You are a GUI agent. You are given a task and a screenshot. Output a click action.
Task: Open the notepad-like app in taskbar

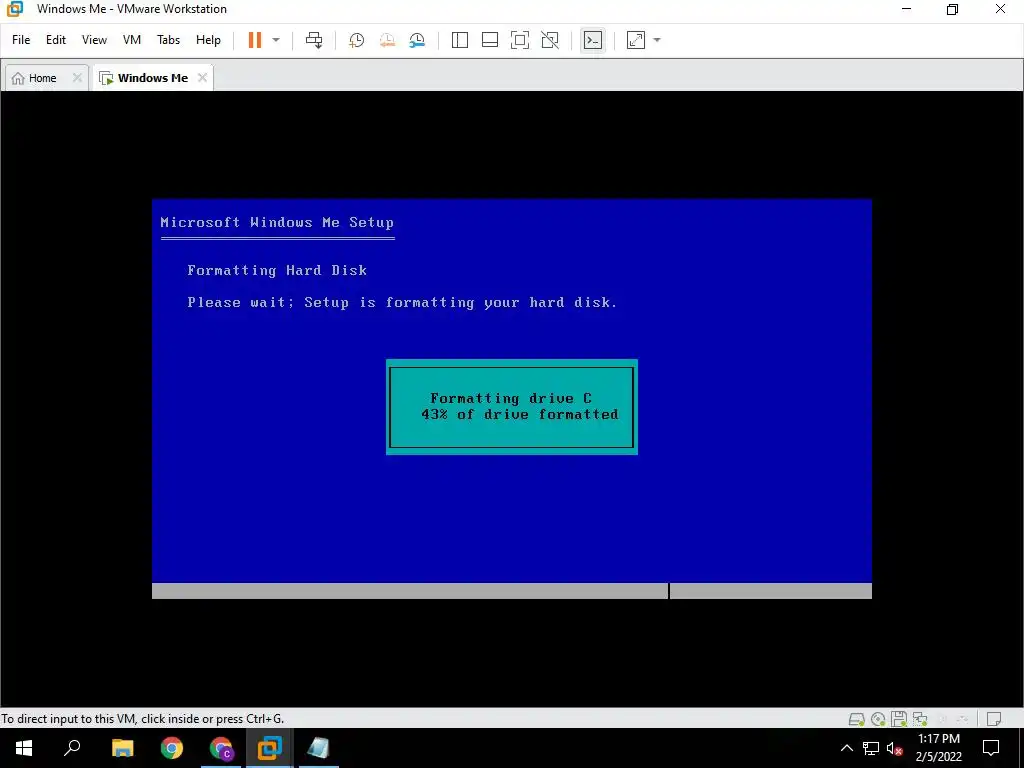tap(318, 748)
